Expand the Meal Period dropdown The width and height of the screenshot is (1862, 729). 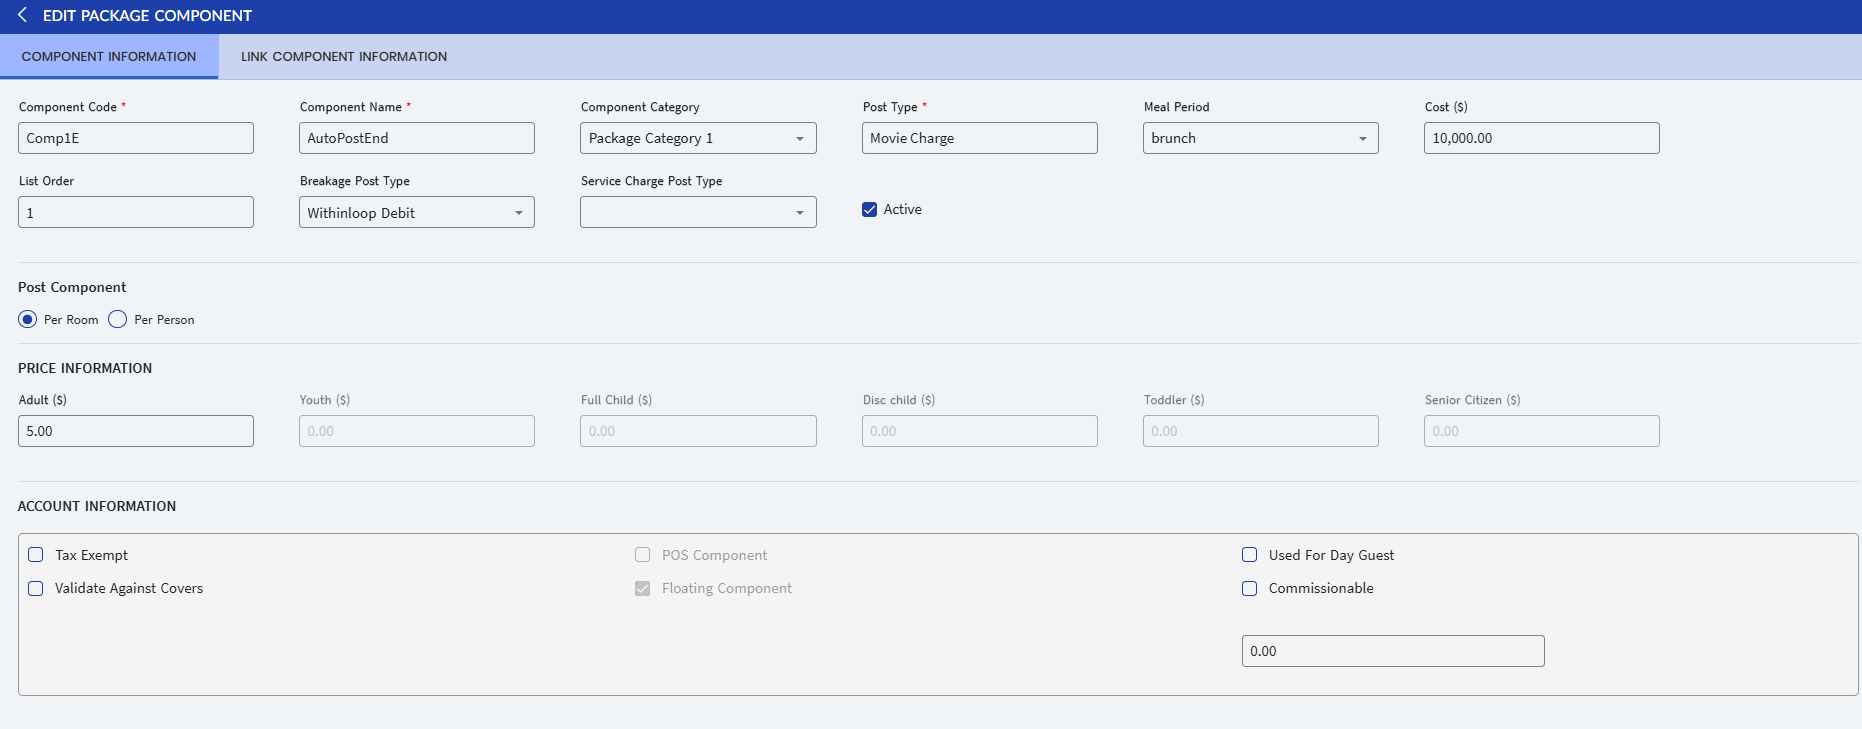pos(1259,138)
